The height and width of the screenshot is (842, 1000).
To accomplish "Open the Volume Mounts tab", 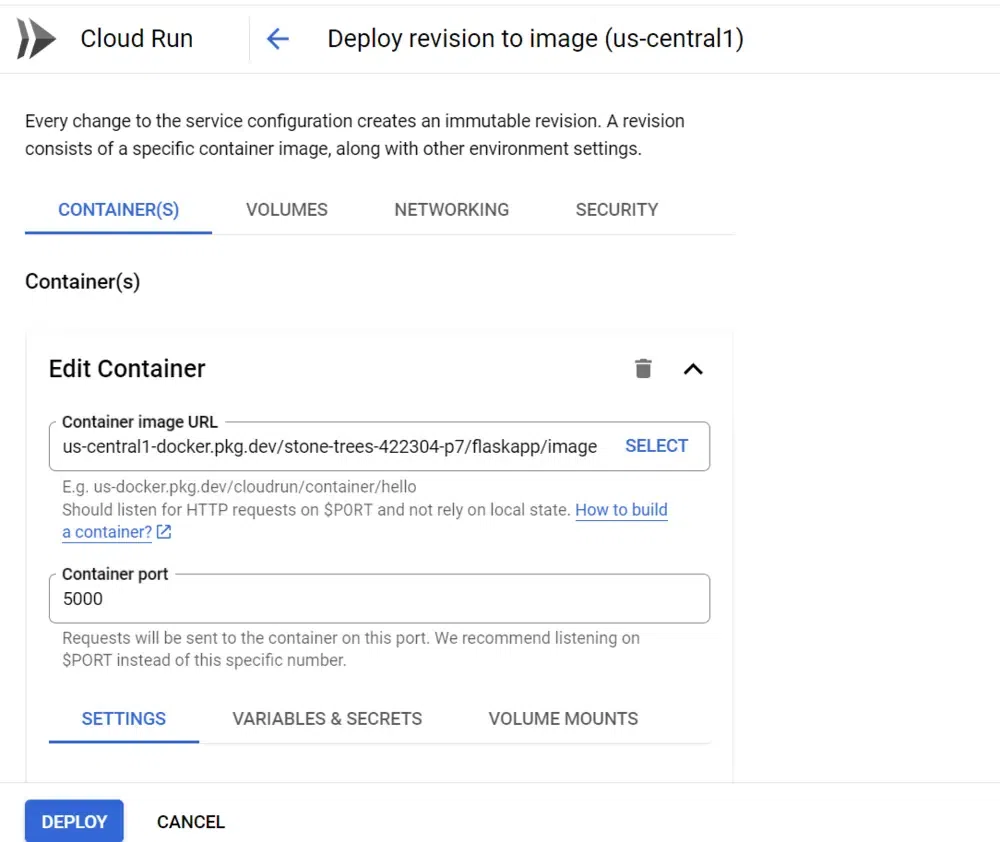I will (x=563, y=719).
